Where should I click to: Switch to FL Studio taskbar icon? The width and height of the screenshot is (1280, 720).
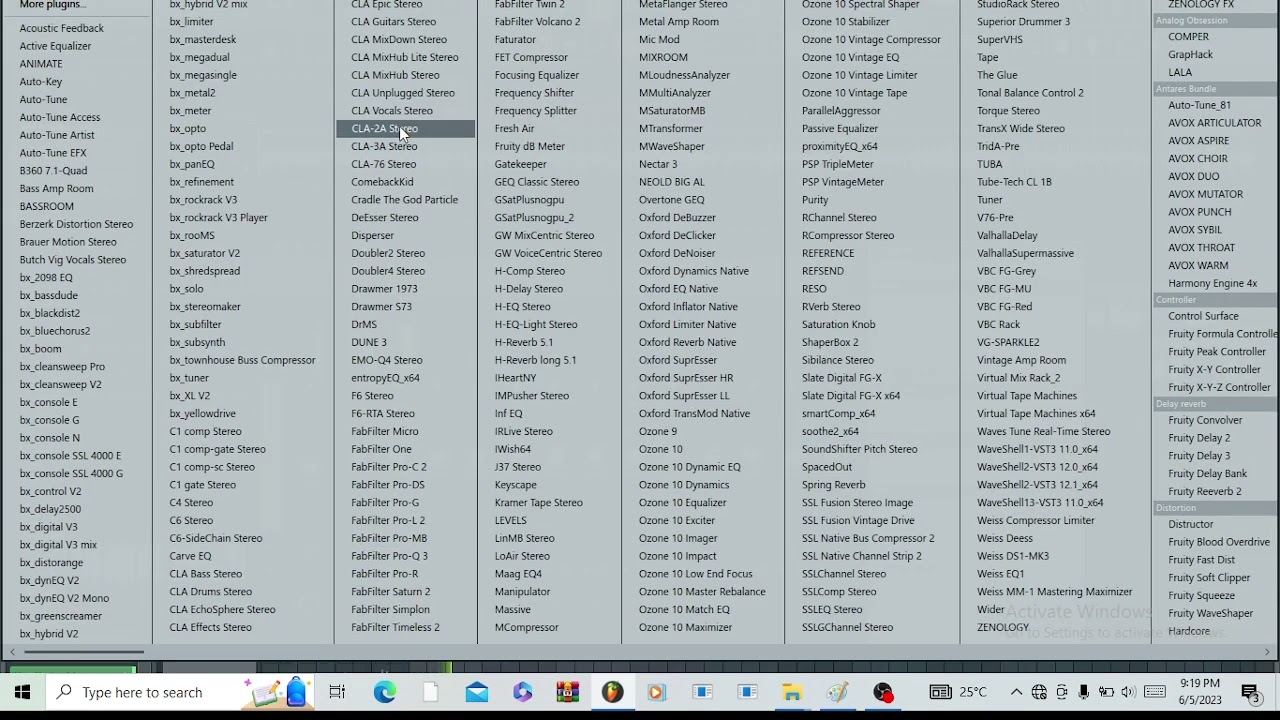612,692
